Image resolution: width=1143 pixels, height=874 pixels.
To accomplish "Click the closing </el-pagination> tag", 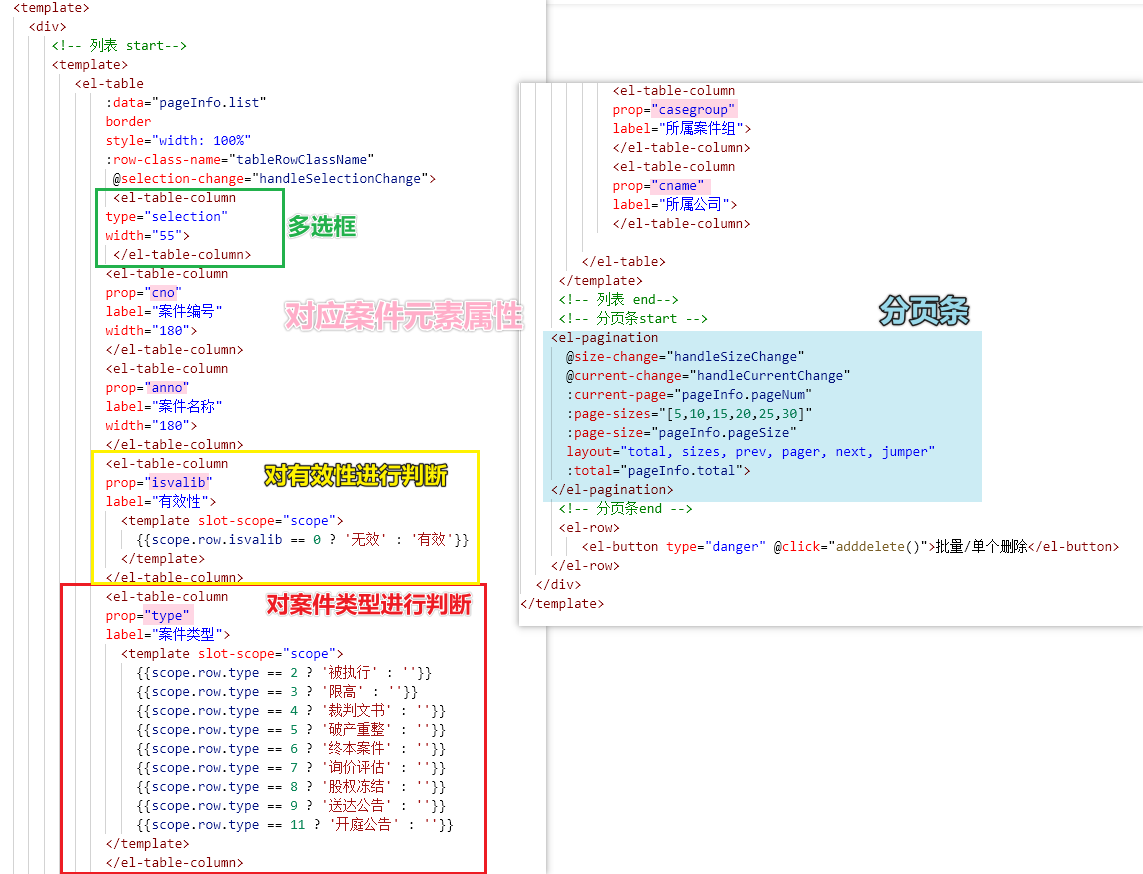I will 612,489.
